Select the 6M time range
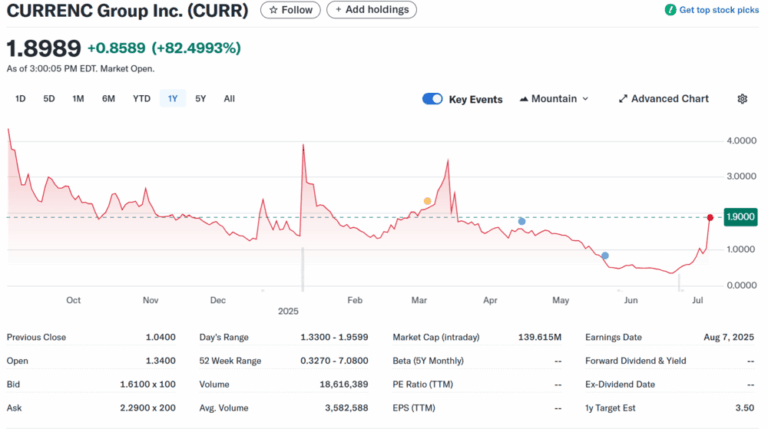The width and height of the screenshot is (768, 429). 108,98
